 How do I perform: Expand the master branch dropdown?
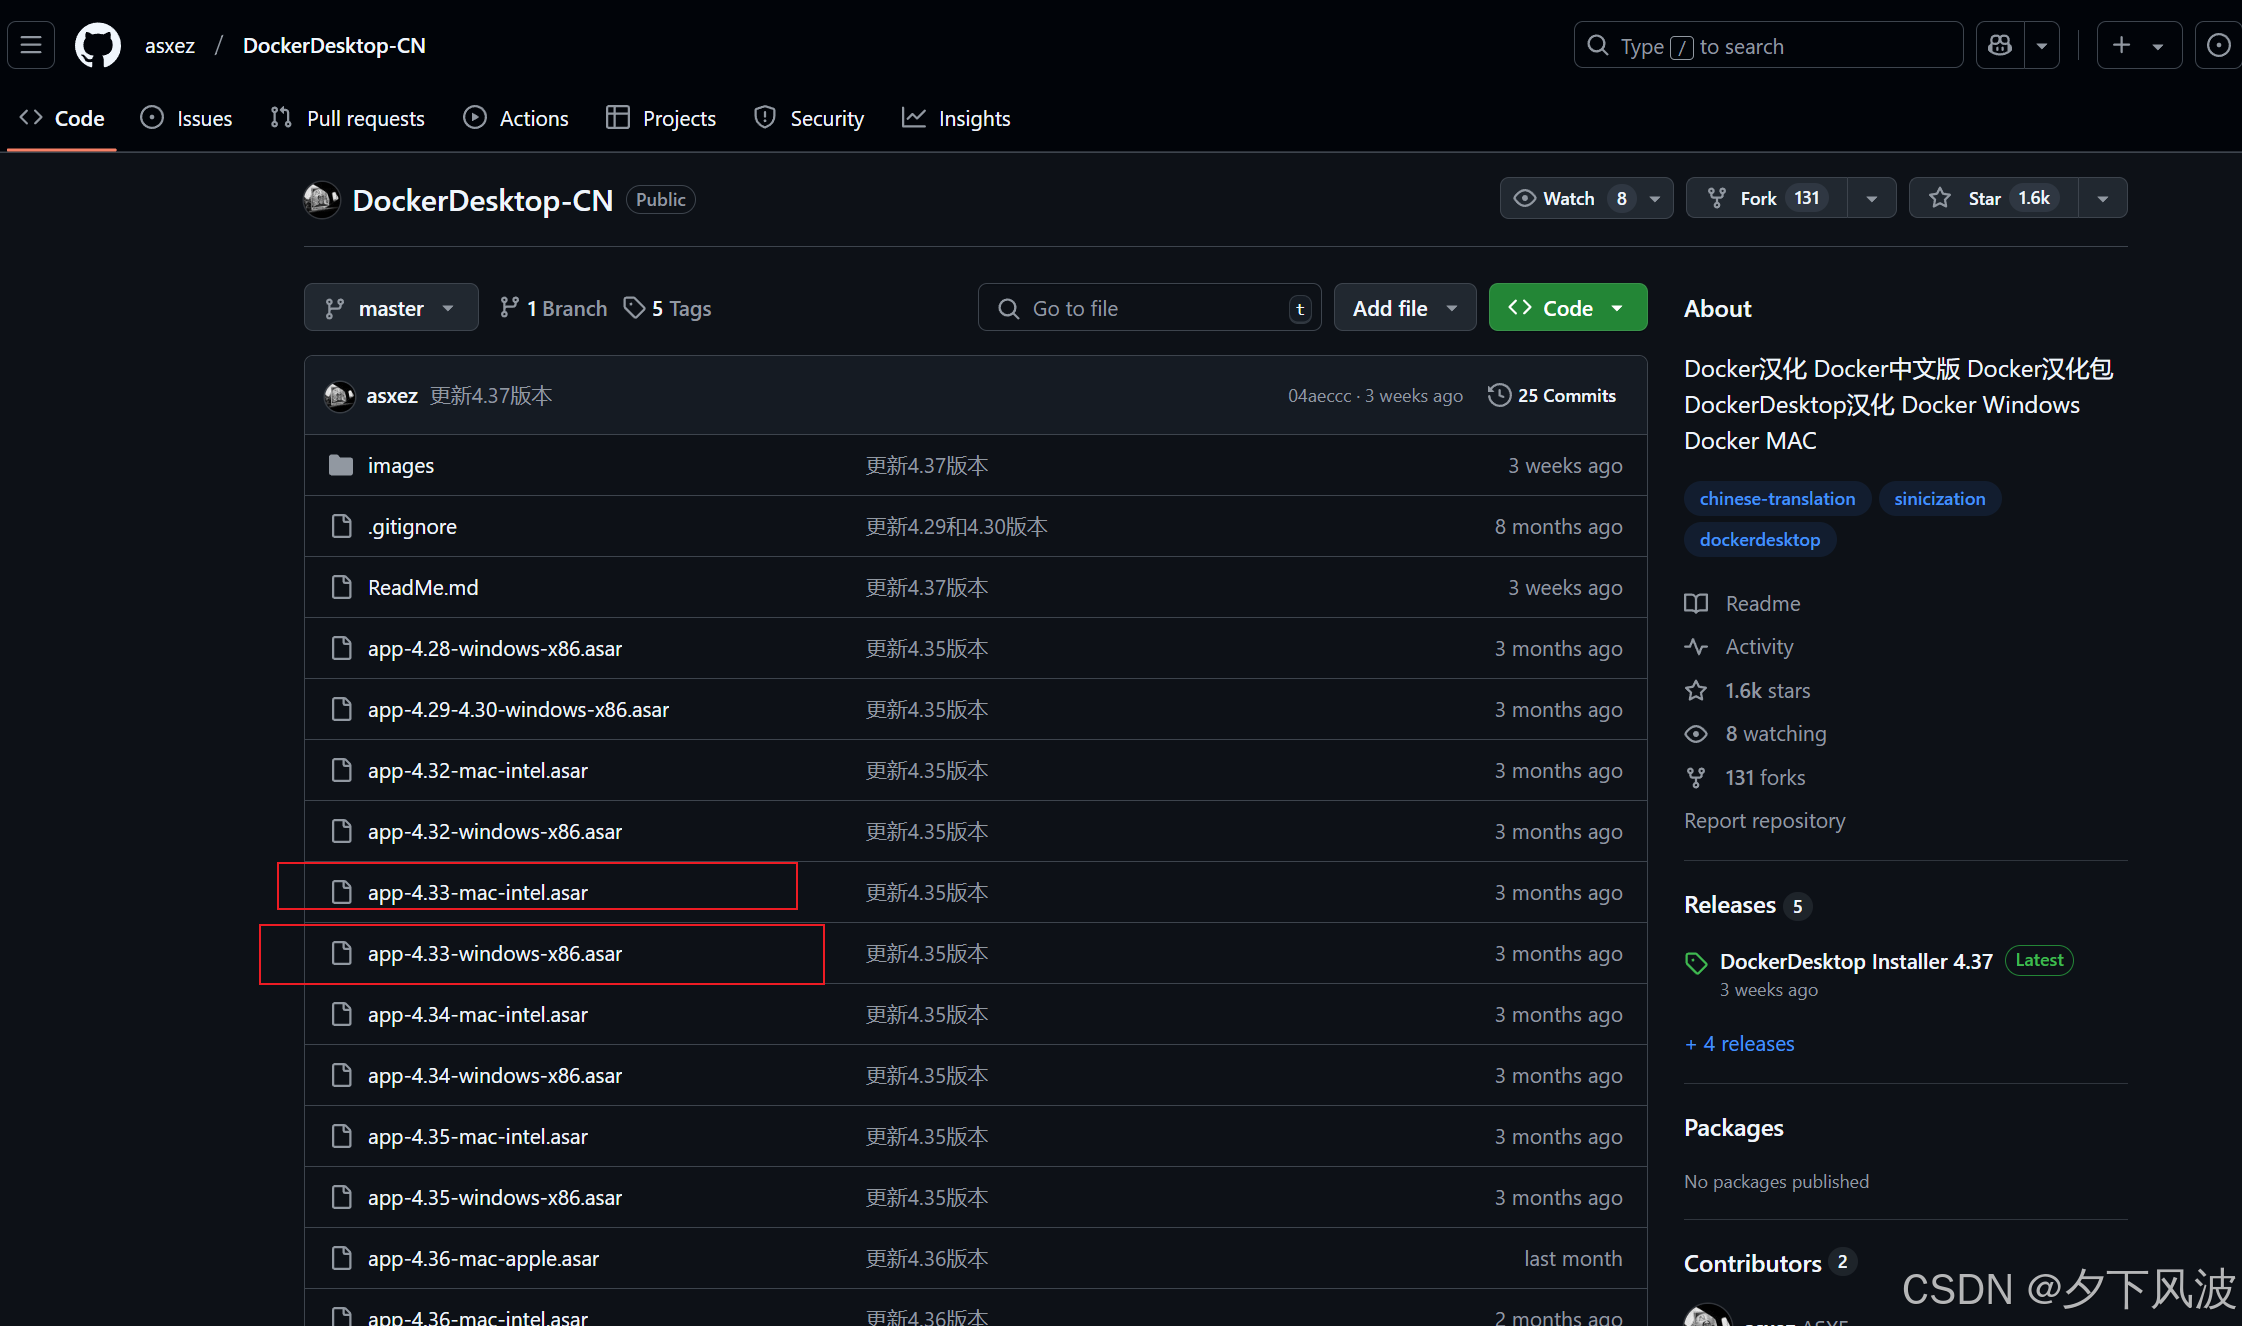click(x=390, y=308)
